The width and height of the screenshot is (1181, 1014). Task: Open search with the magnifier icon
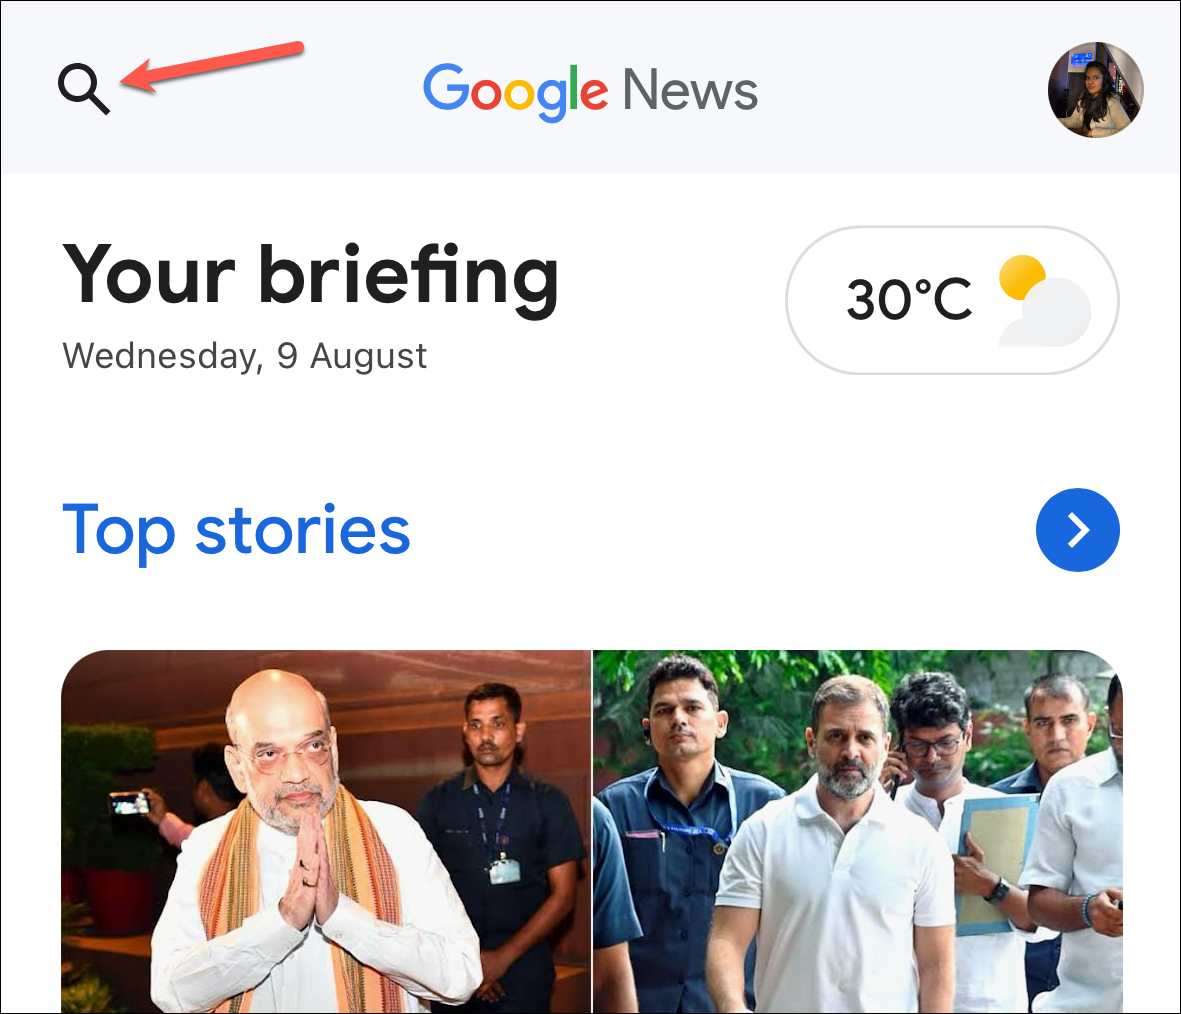tap(84, 89)
